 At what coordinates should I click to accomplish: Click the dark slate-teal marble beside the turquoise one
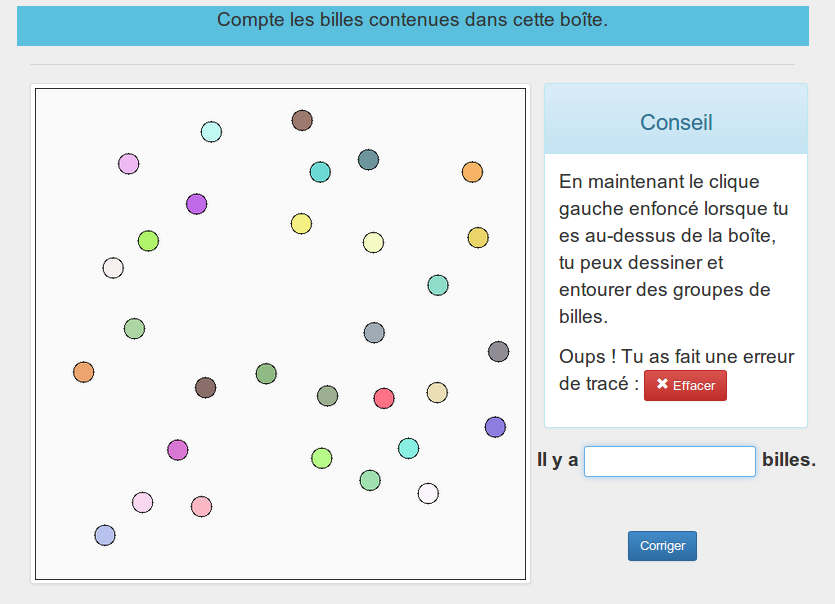[x=368, y=159]
